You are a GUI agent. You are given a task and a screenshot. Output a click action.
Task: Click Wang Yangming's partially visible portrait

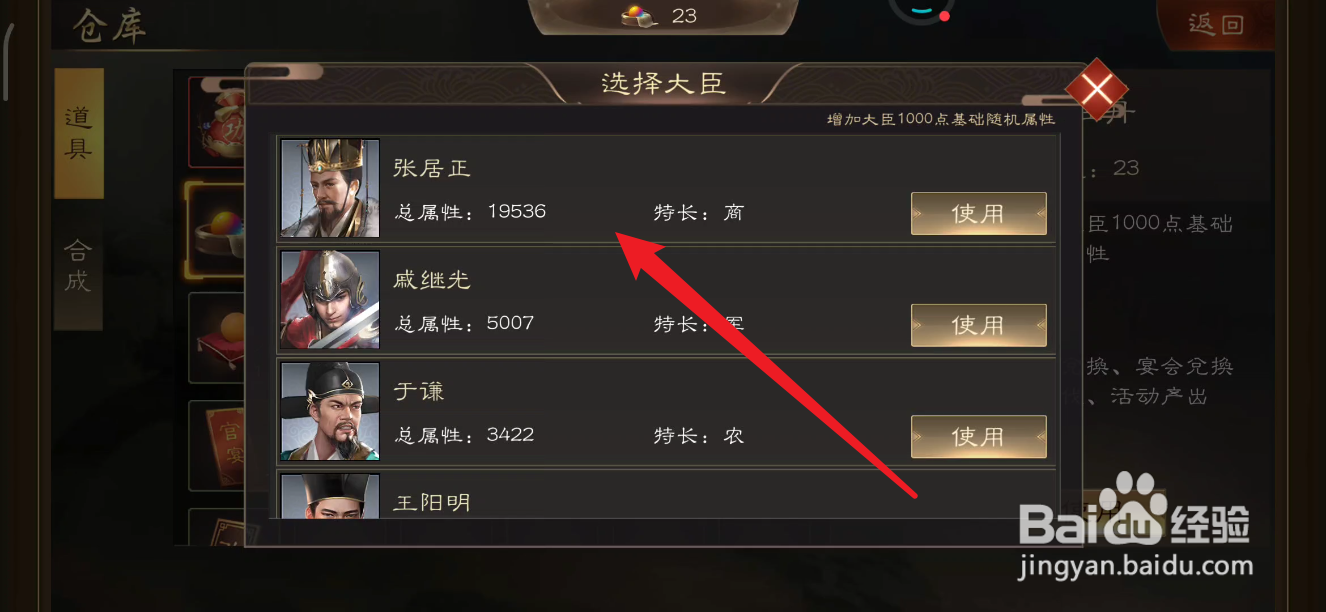point(330,496)
